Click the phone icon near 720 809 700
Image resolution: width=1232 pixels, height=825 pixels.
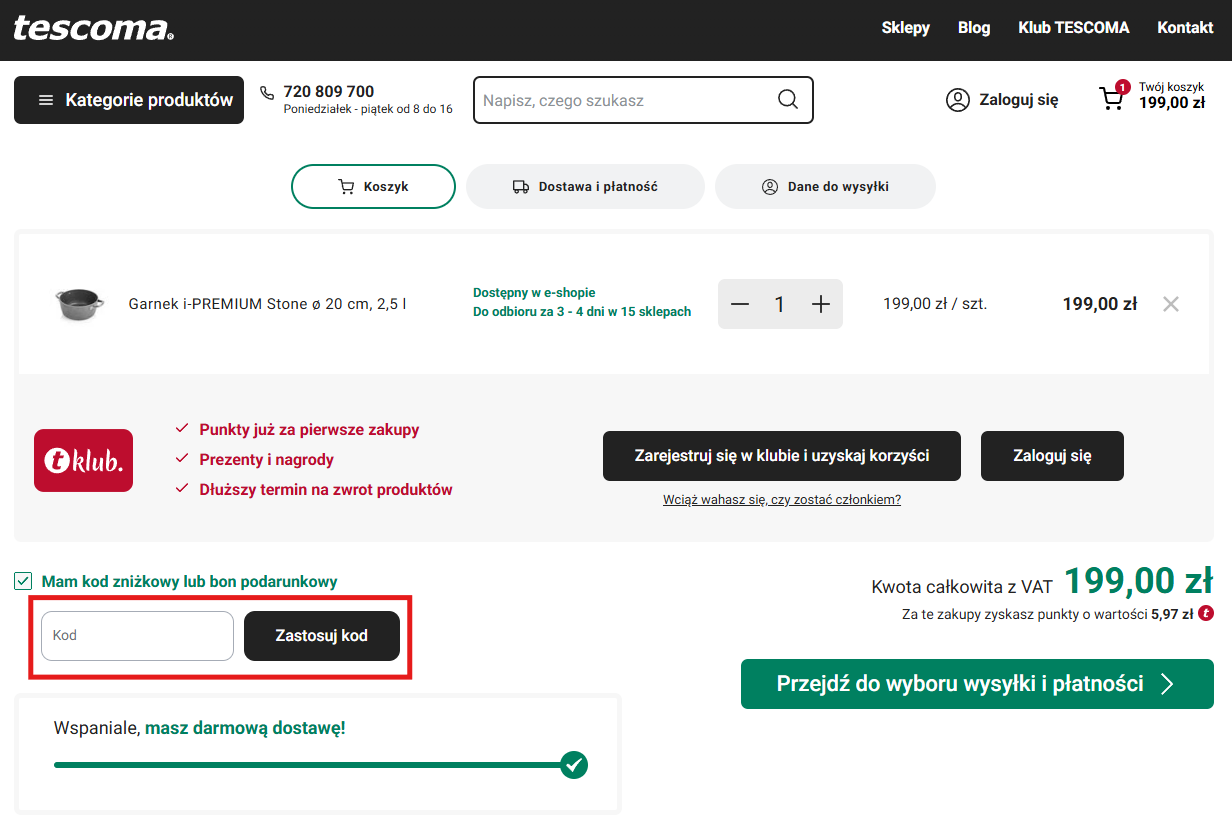(267, 93)
